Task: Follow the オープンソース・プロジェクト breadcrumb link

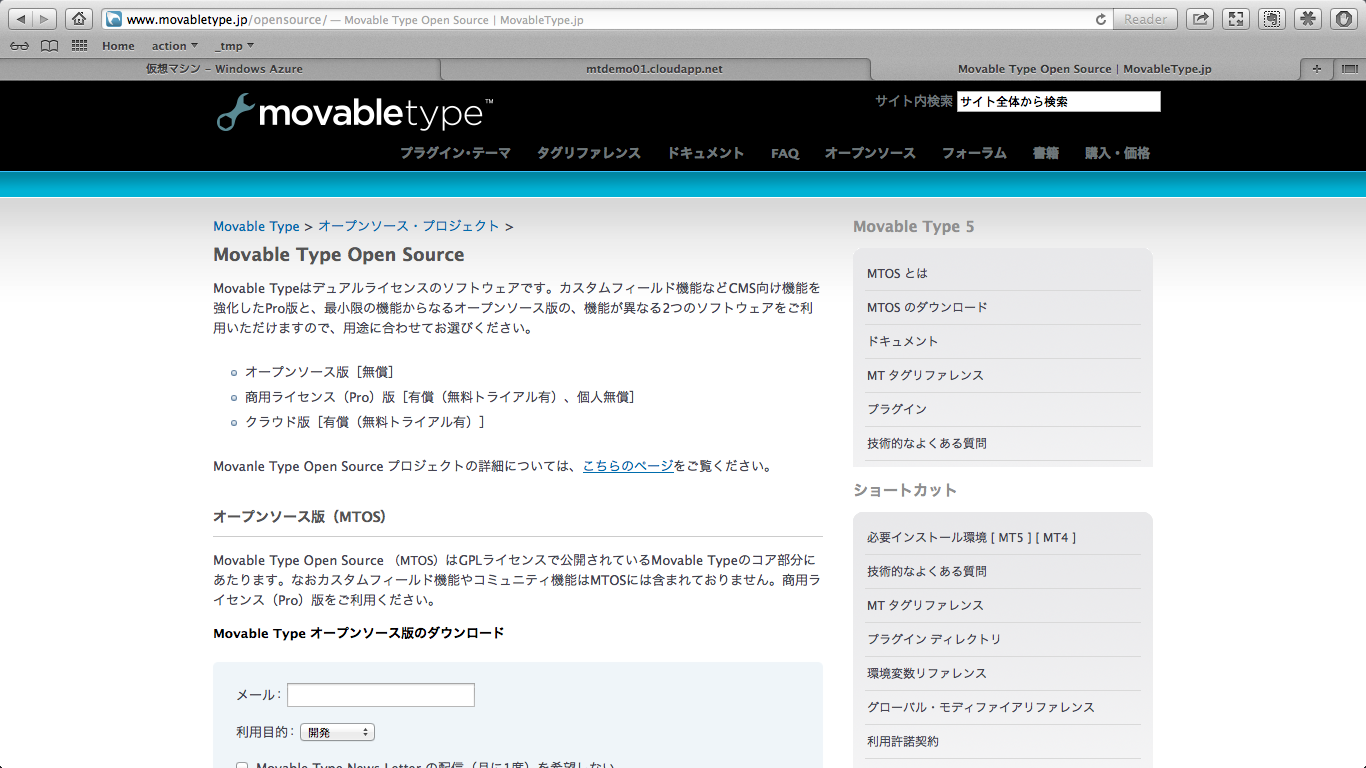Action: [409, 226]
